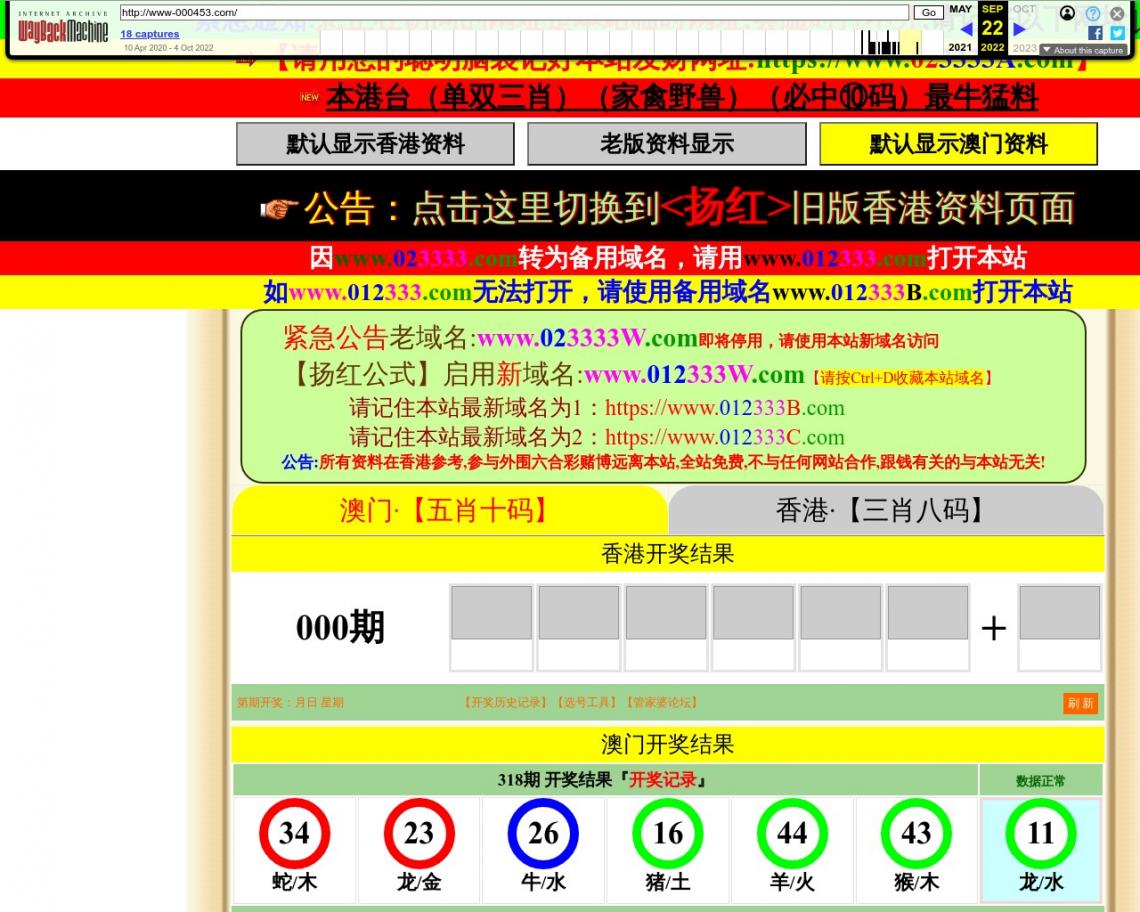Image resolution: width=1140 pixels, height=912 pixels.
Task: Switch to the 香港·【三肖八码】 tab
Action: pyautogui.click(x=886, y=511)
